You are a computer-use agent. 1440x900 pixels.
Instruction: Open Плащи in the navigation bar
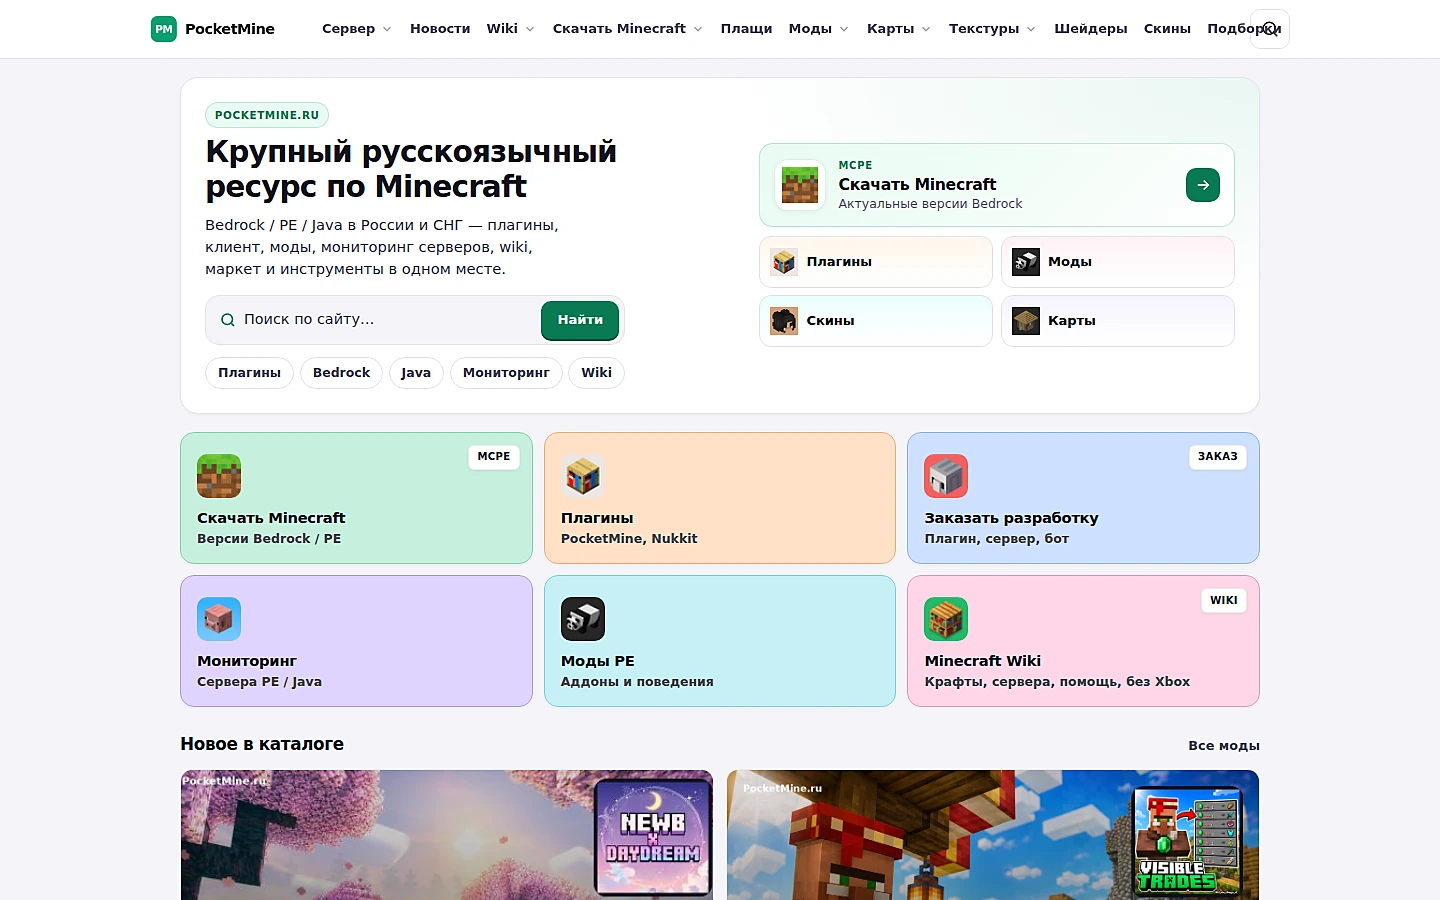point(746,29)
